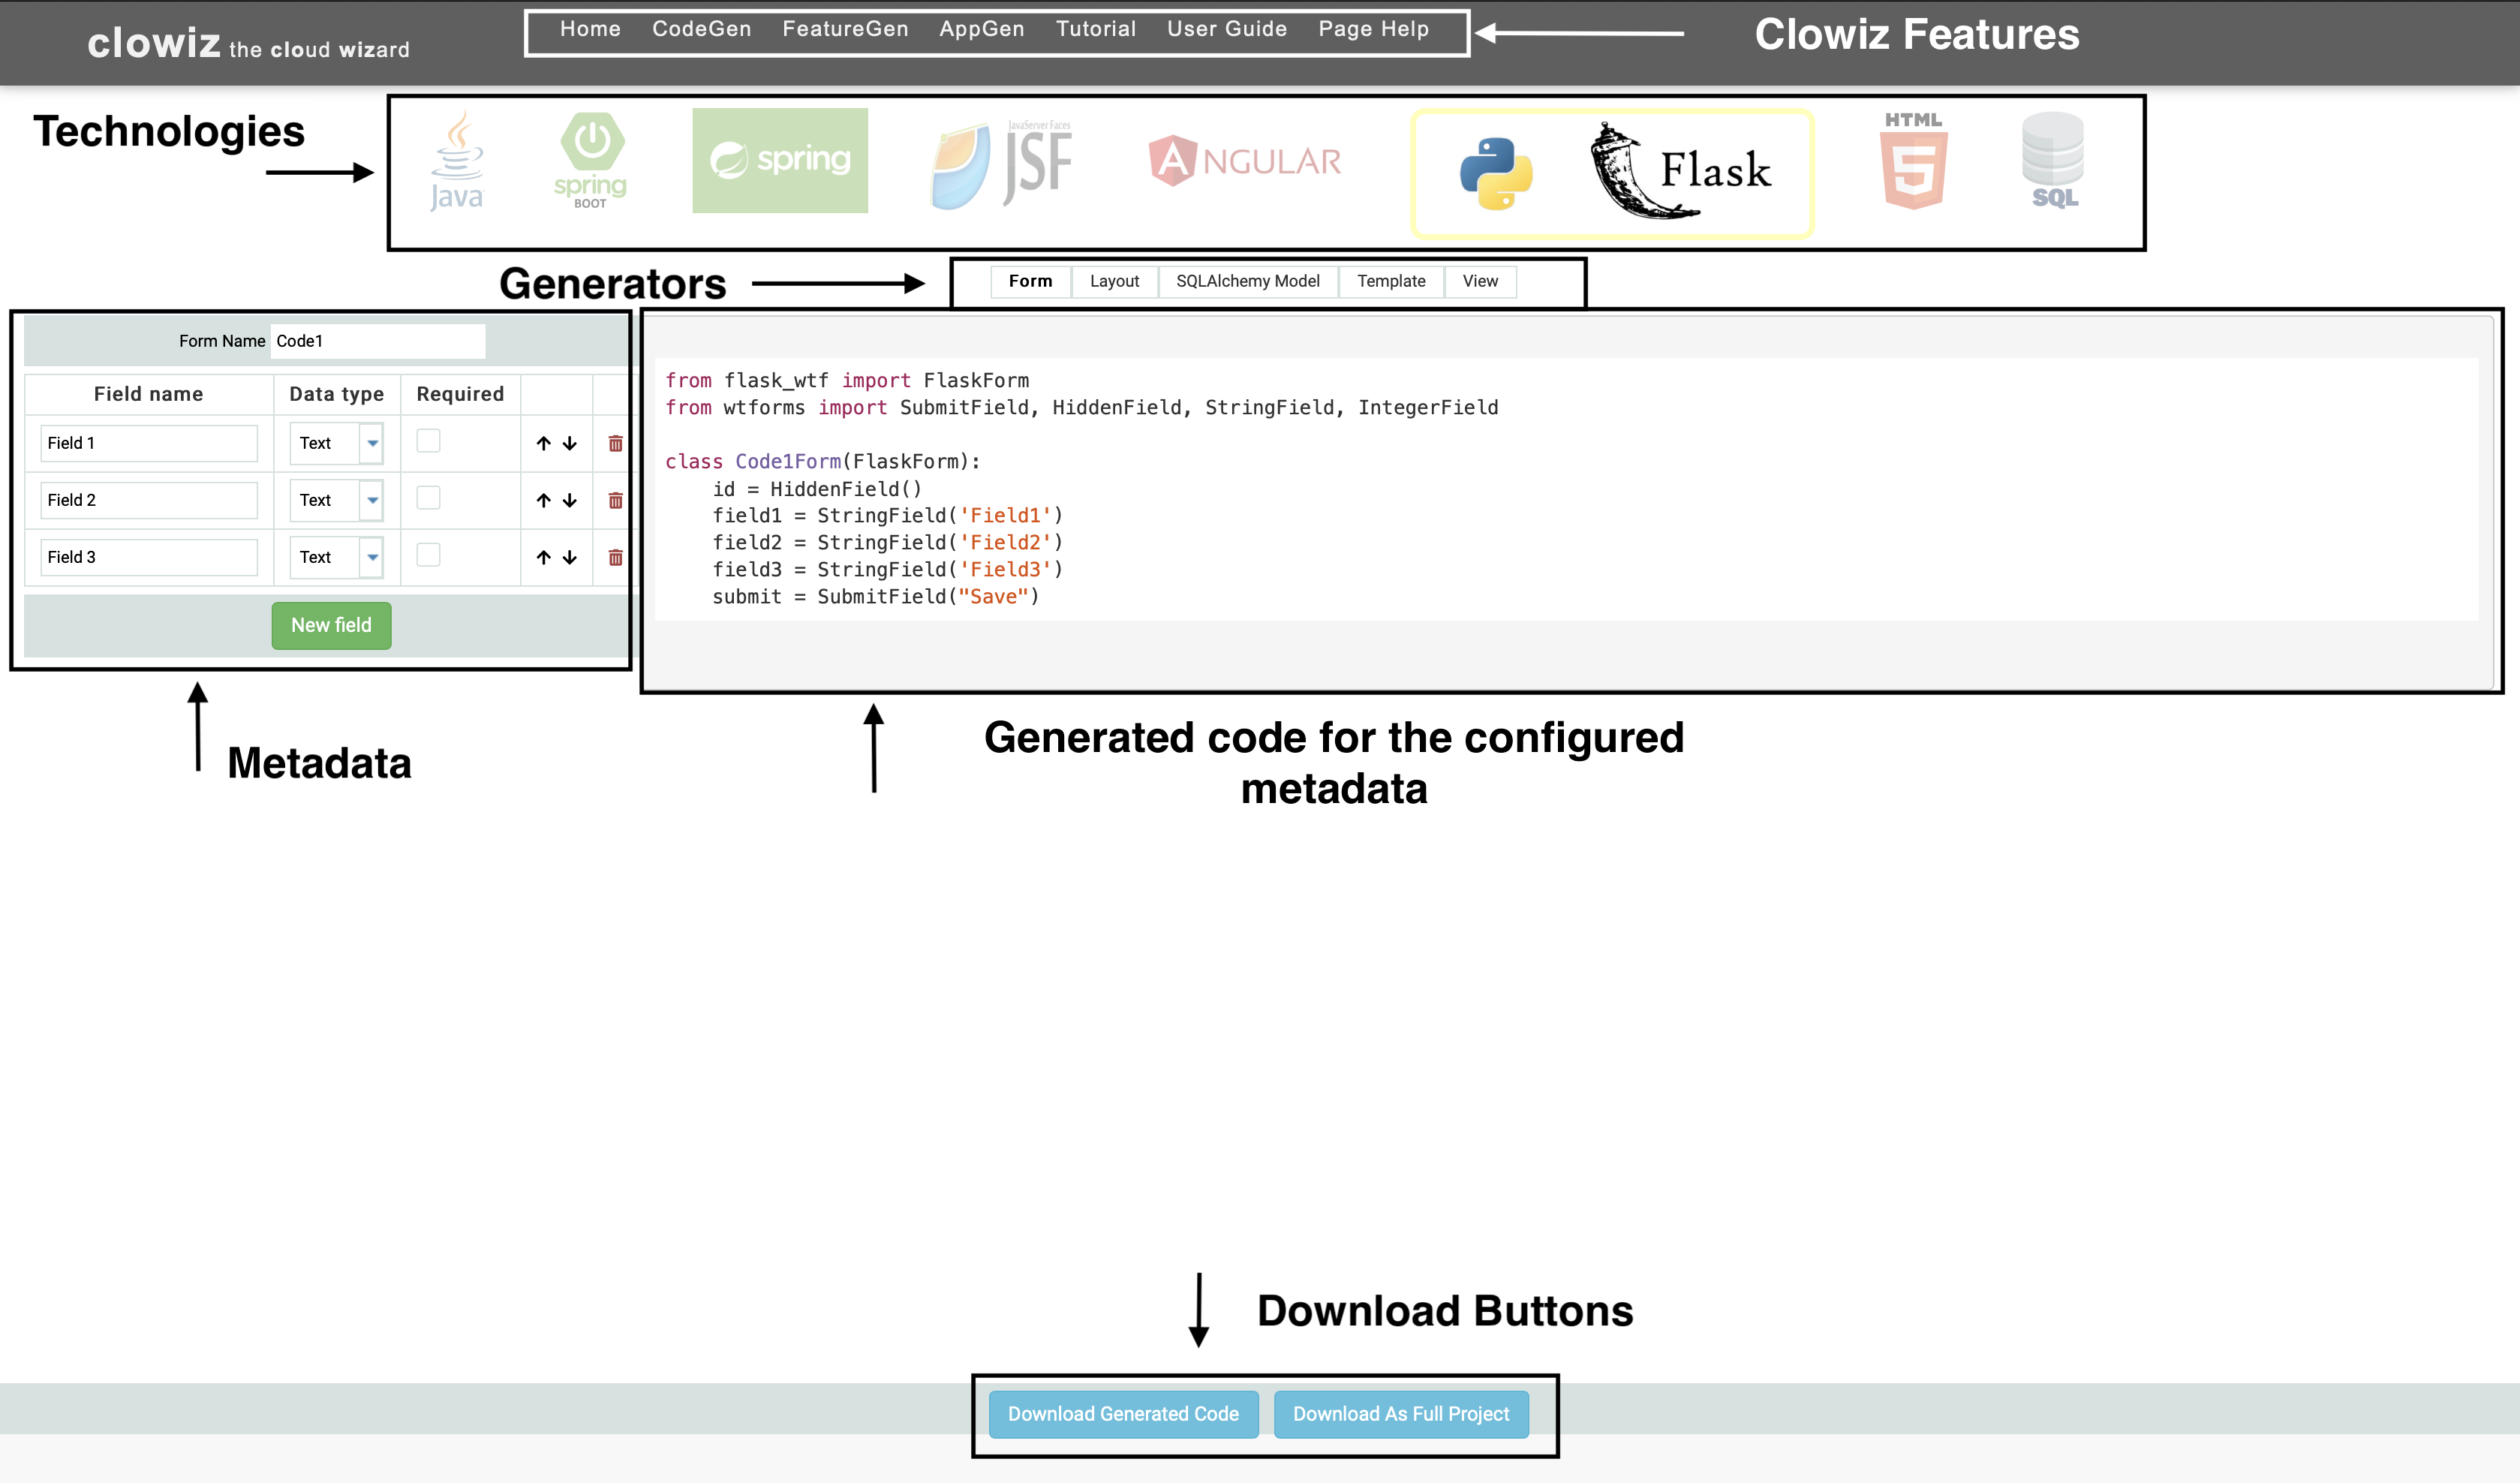Expand Field 2 data type selector
The height and width of the screenshot is (1483, 2520).
372,500
